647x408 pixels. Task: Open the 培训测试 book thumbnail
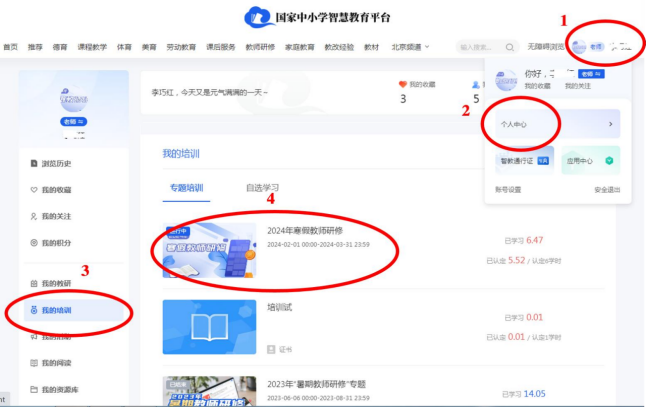coord(209,327)
